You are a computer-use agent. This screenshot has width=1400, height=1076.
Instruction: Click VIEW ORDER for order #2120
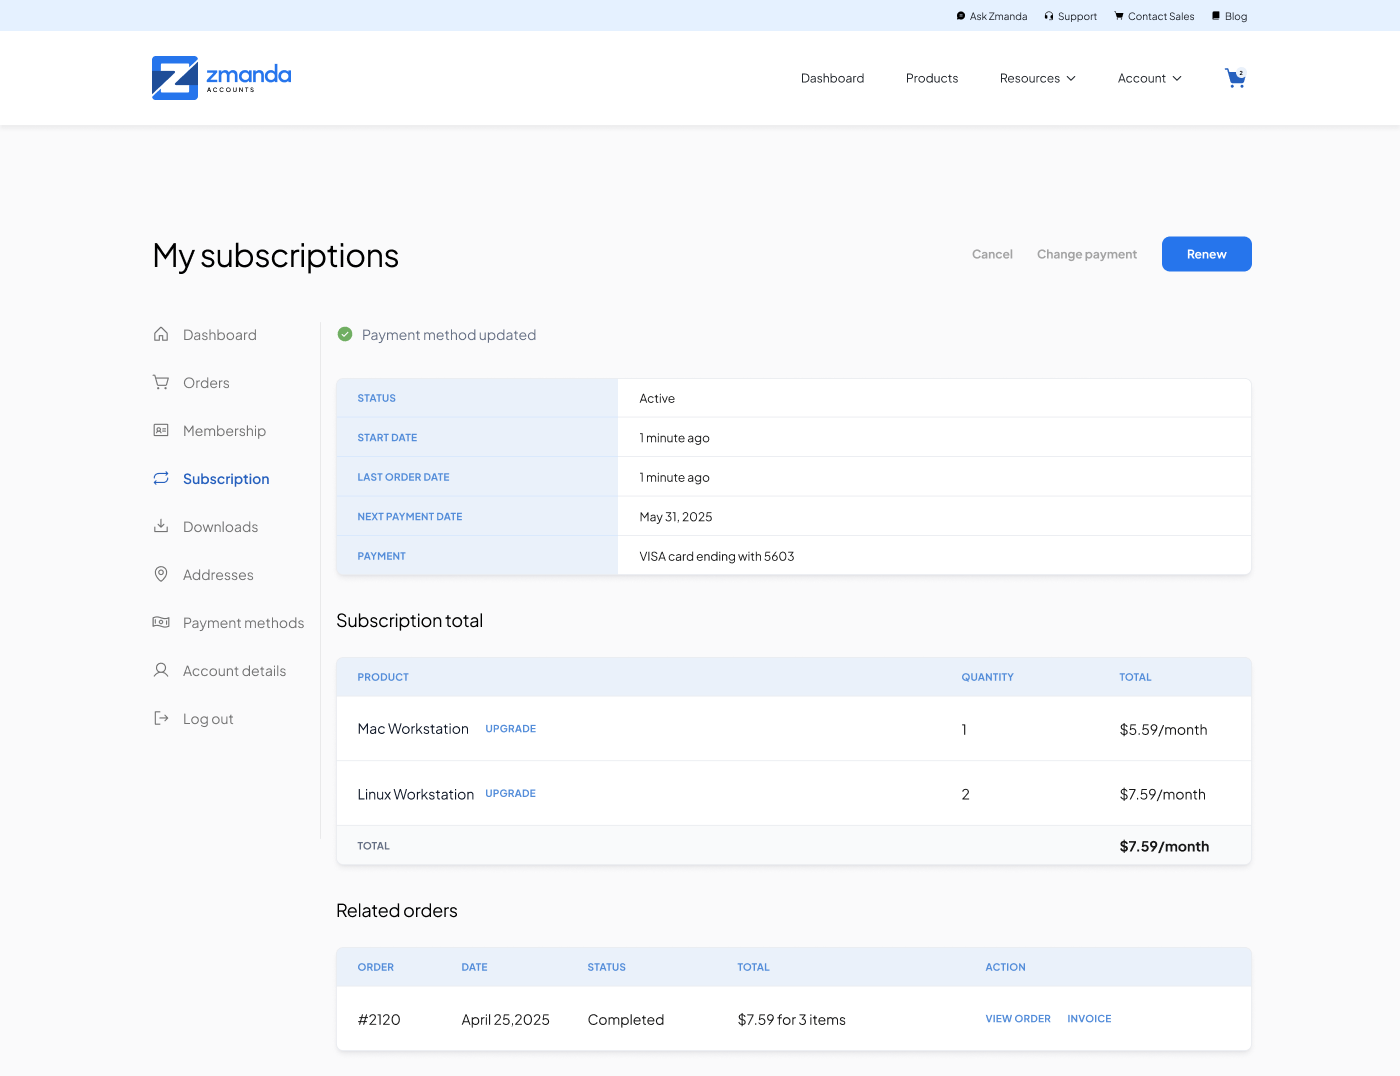click(1018, 1019)
